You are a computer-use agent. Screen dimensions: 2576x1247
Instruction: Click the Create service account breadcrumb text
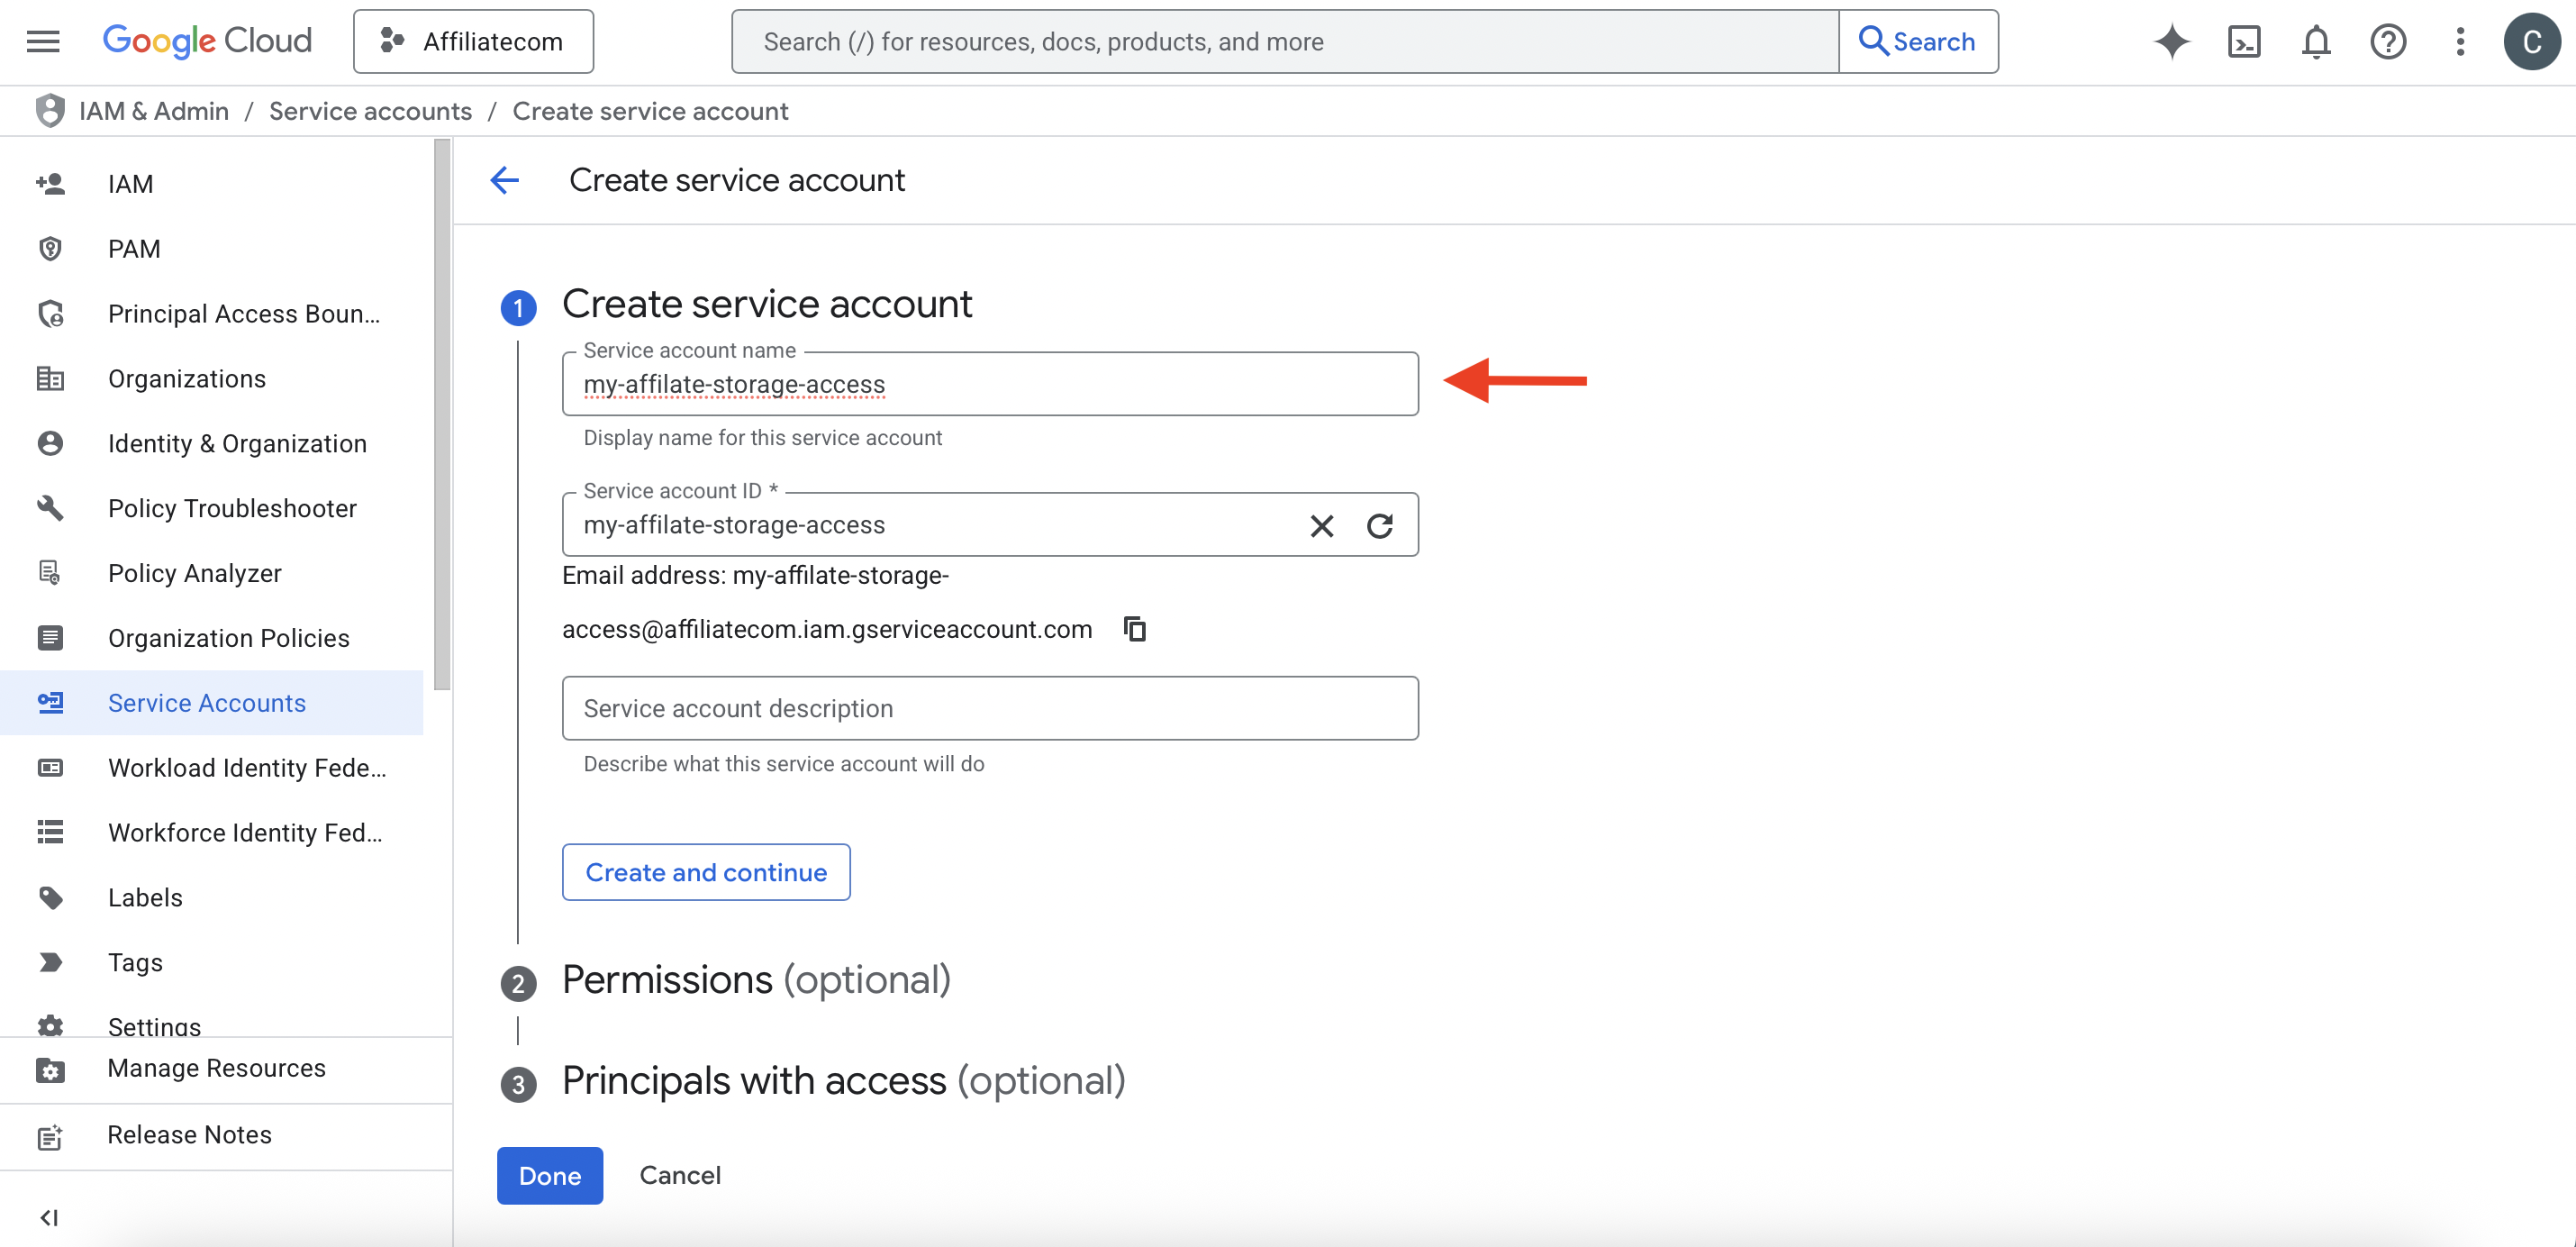tap(650, 111)
